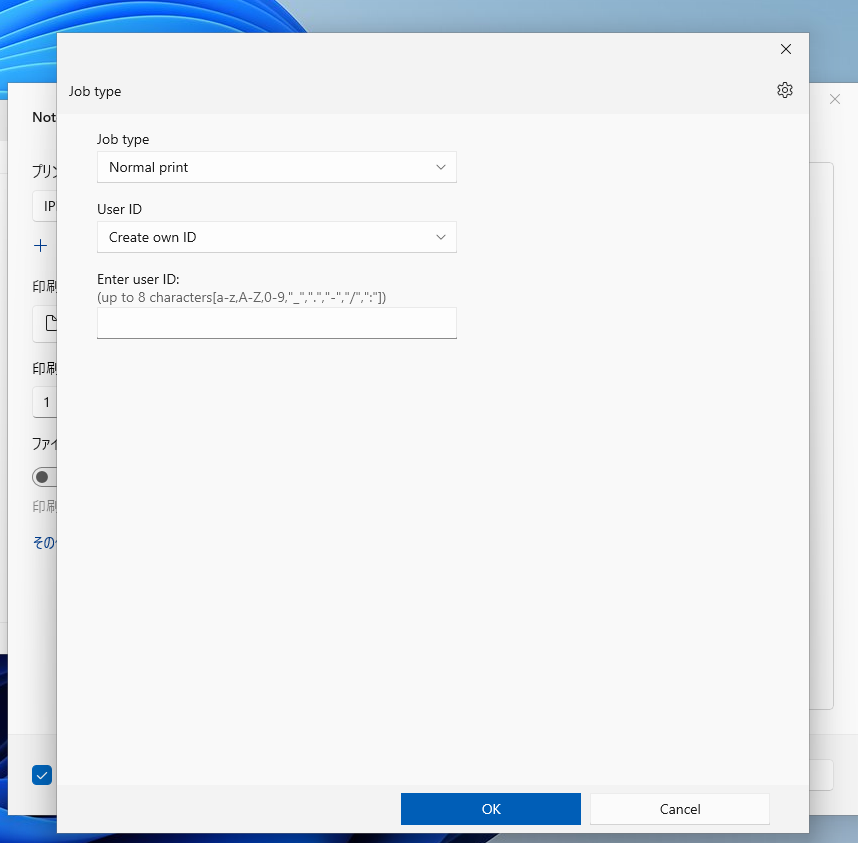Viewport: 858px width, 843px height.
Task: Open the User ID dropdown showing Create own ID
Action: click(x=276, y=237)
